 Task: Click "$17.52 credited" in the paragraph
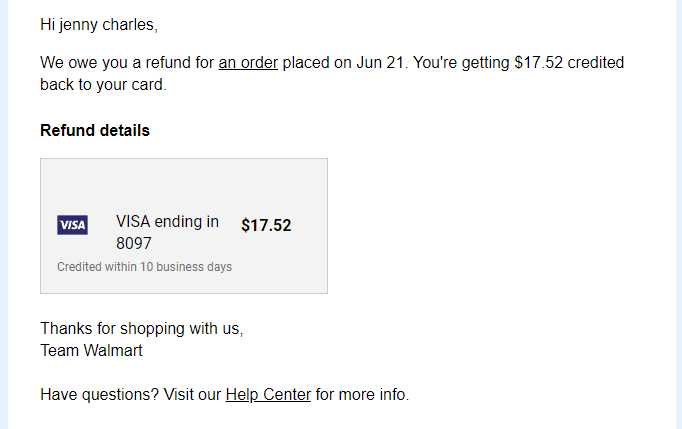tap(569, 63)
